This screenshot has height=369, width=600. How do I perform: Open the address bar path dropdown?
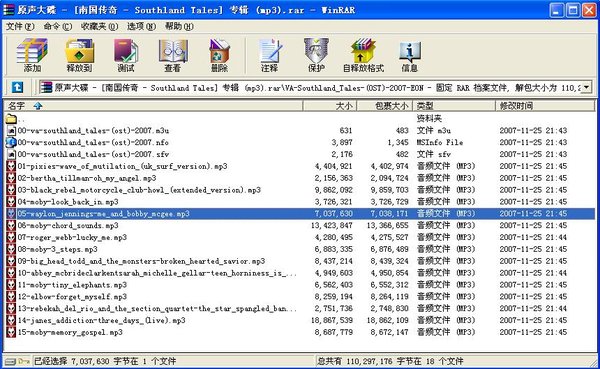(x=586, y=88)
